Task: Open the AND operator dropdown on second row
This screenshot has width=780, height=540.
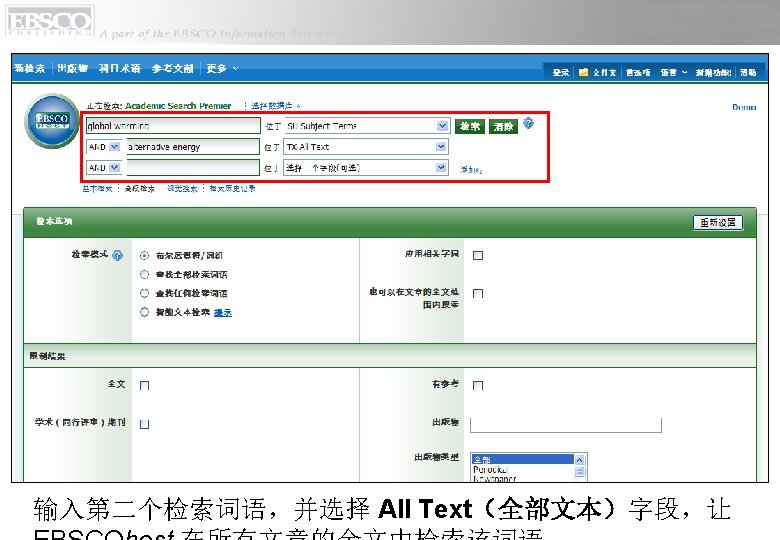Action: coord(104,147)
